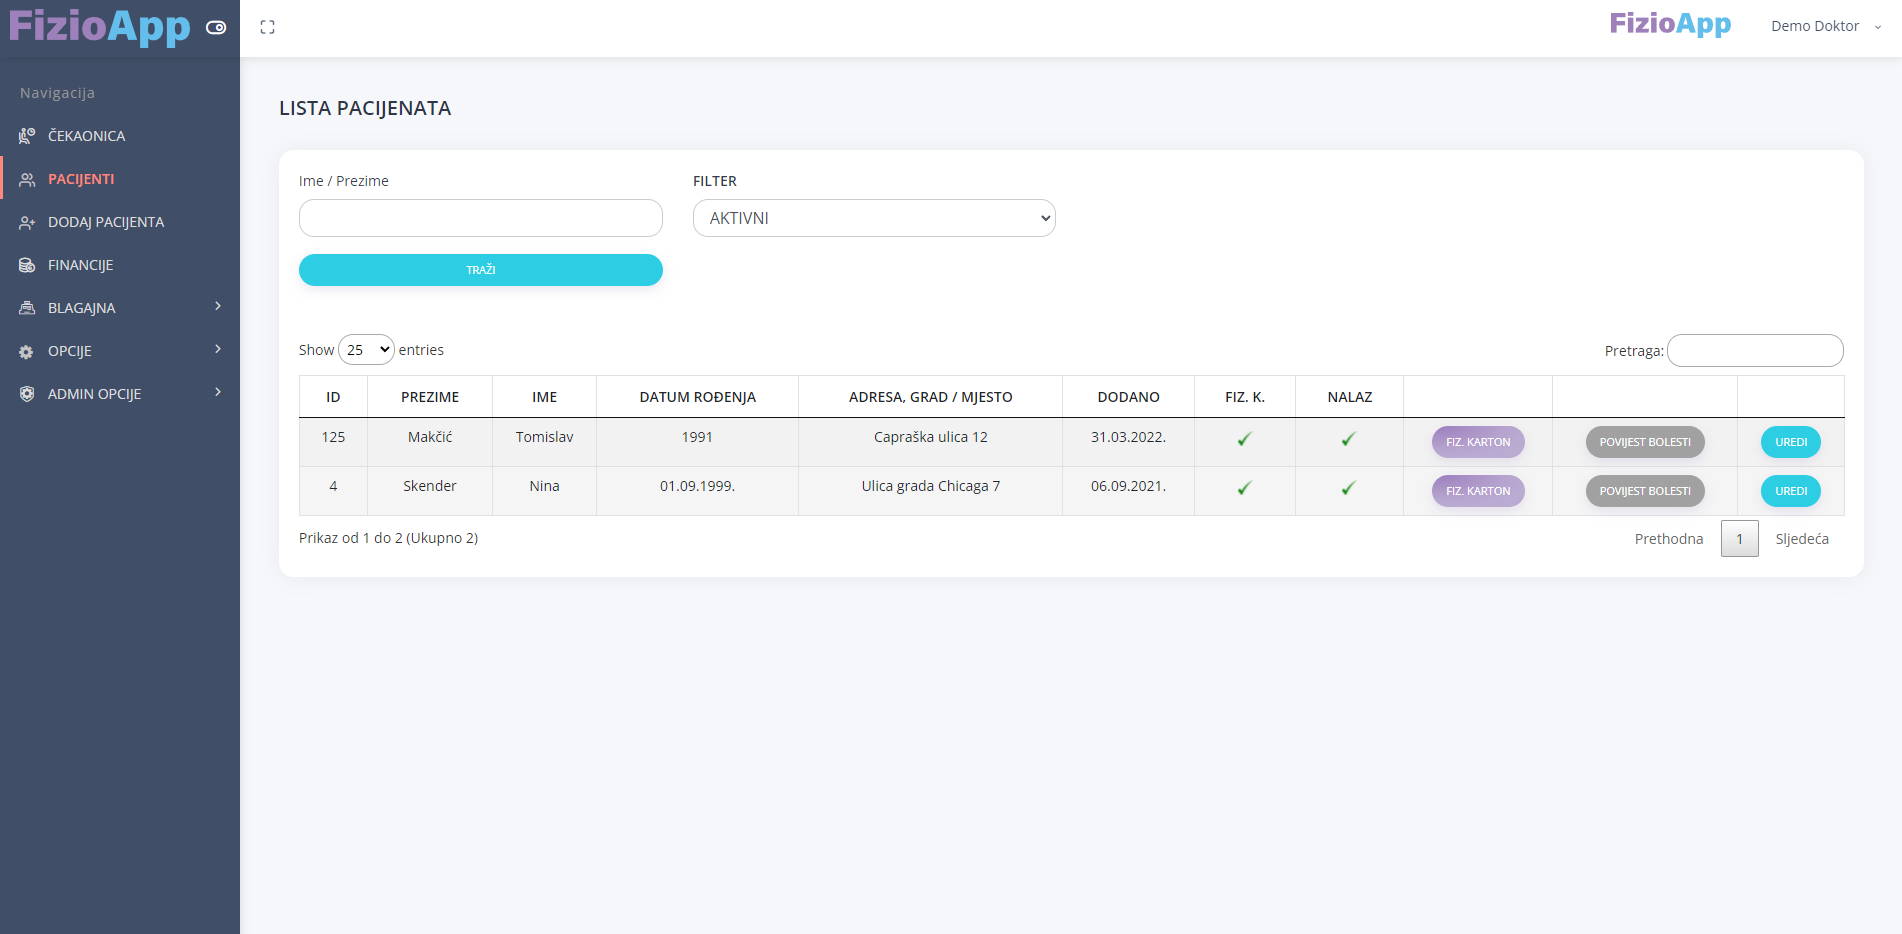
Task: Enter fullscreen mode using the top bar icon
Action: coord(267,27)
